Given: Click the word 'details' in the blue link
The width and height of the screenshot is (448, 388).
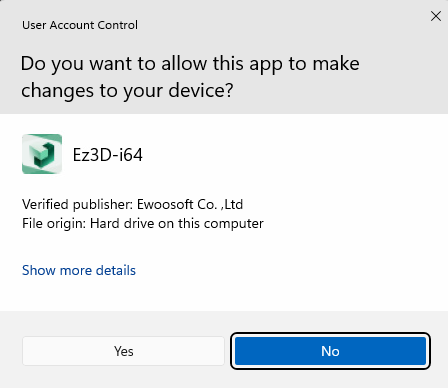Looking at the screenshot, I should [x=116, y=270].
